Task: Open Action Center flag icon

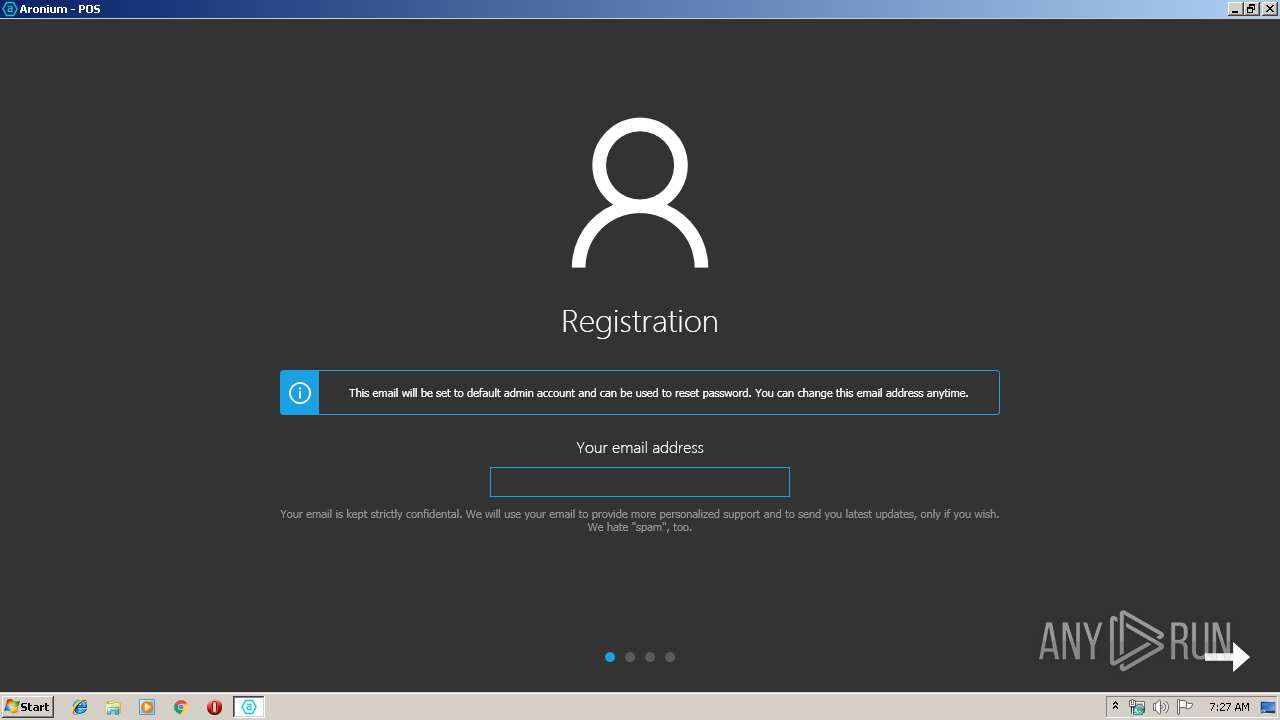Action: coord(1184,707)
